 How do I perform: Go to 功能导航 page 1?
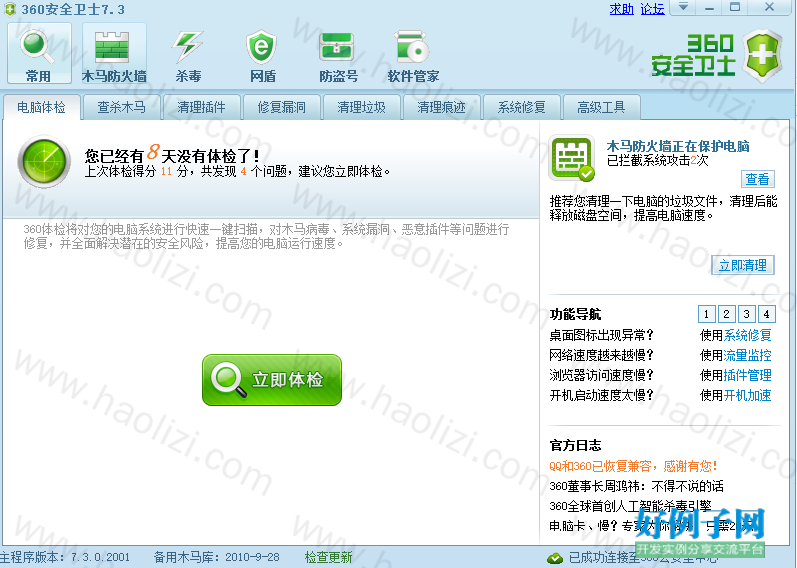click(x=707, y=314)
